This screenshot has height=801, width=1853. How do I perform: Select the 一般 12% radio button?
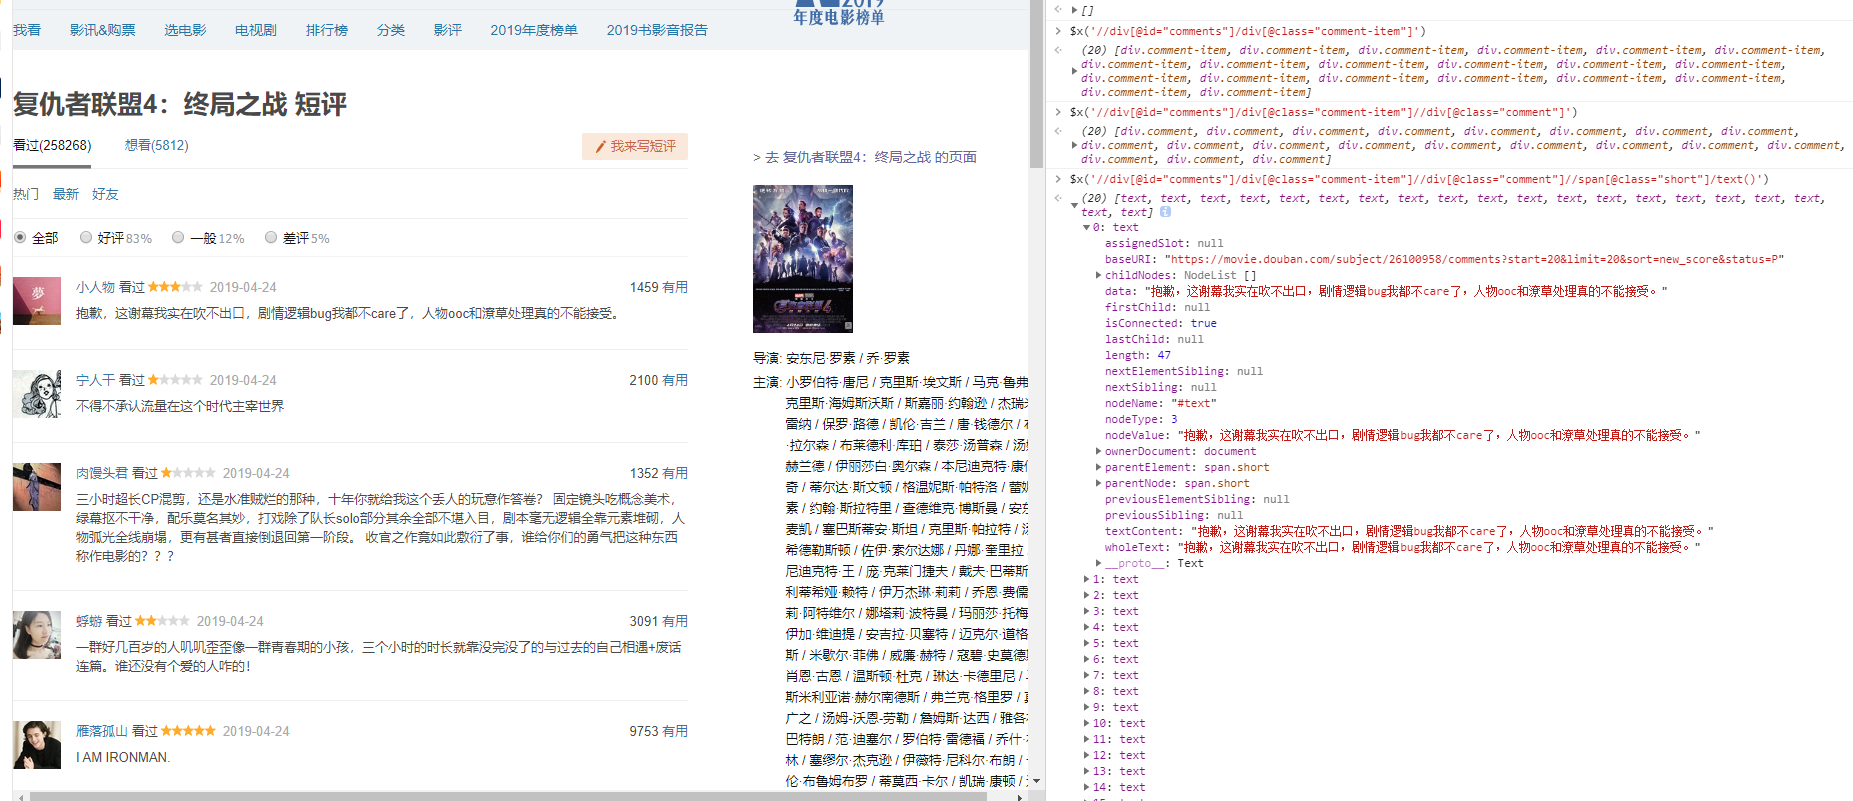point(178,238)
